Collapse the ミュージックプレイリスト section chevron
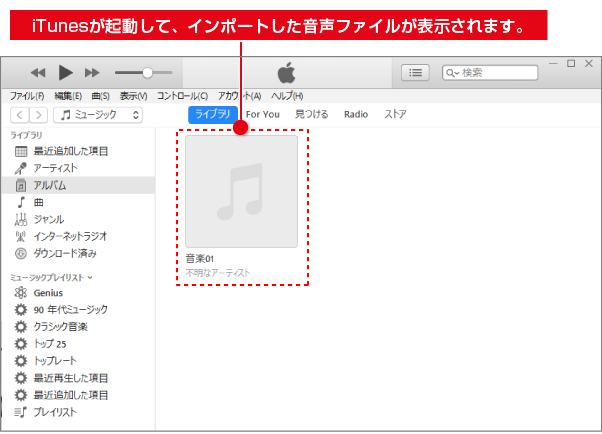This screenshot has height=434, width=602. tap(90, 277)
